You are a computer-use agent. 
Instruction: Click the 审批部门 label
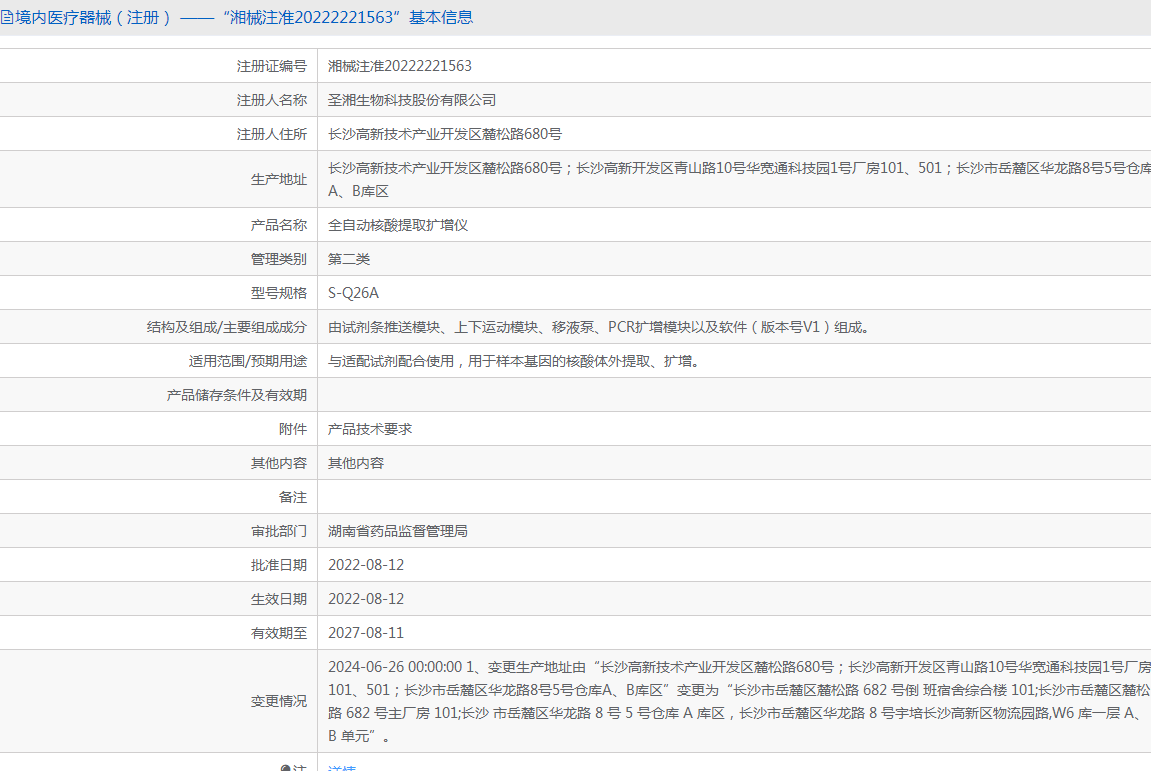click(279, 531)
